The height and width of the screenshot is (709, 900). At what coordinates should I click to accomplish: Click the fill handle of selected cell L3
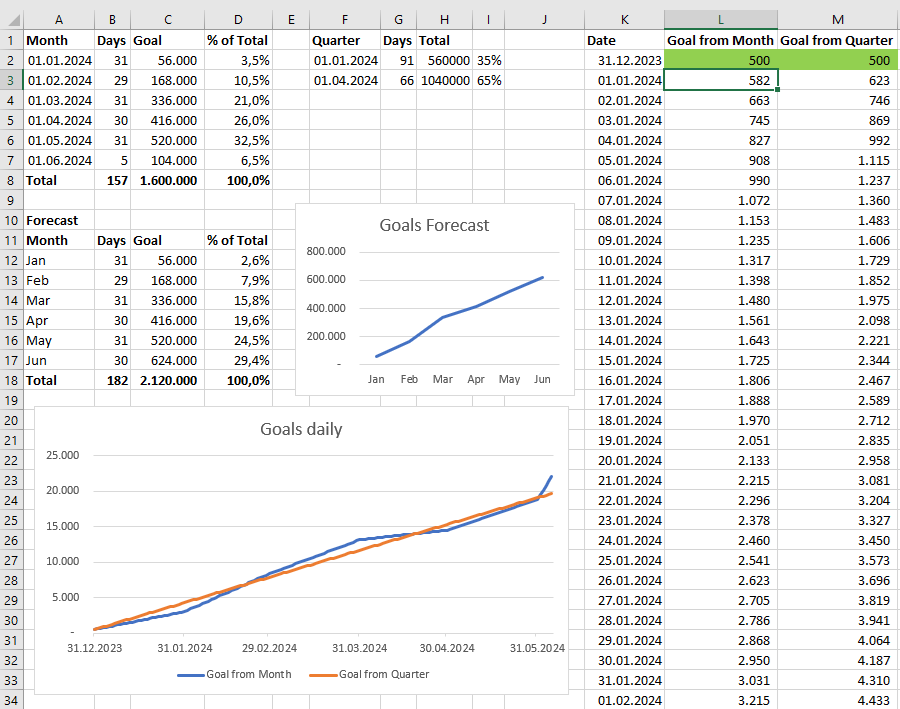(x=777, y=90)
